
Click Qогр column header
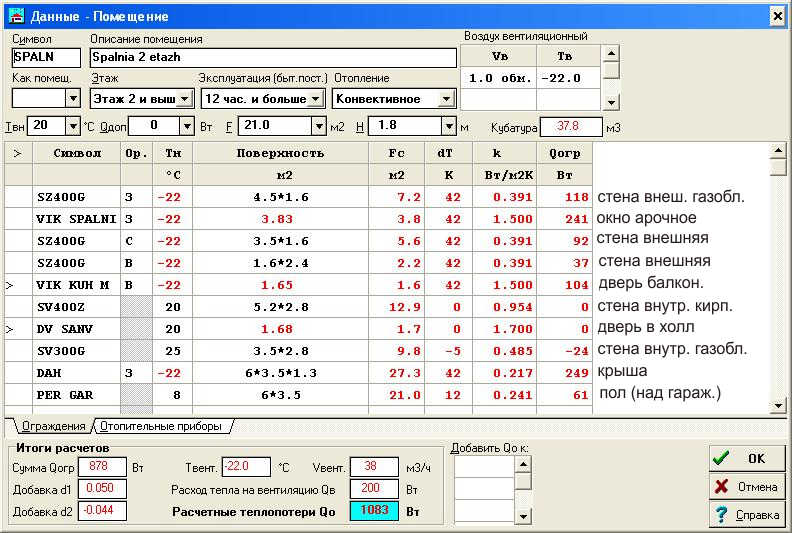click(x=565, y=153)
